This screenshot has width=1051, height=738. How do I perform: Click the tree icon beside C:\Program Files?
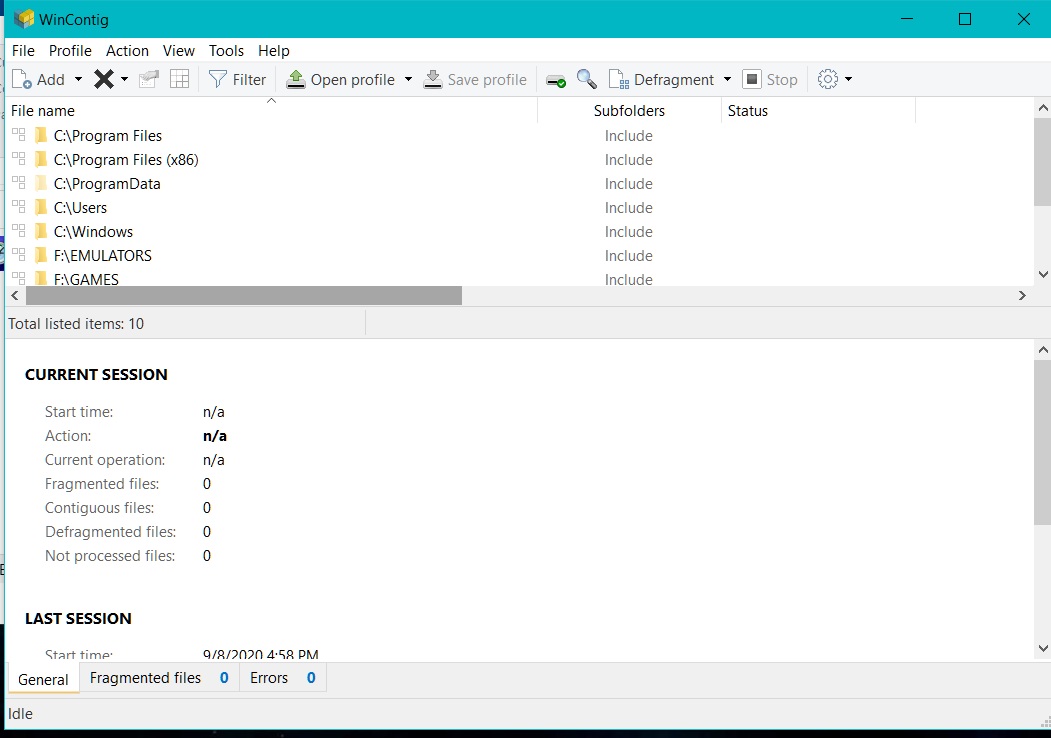[x=19, y=135]
